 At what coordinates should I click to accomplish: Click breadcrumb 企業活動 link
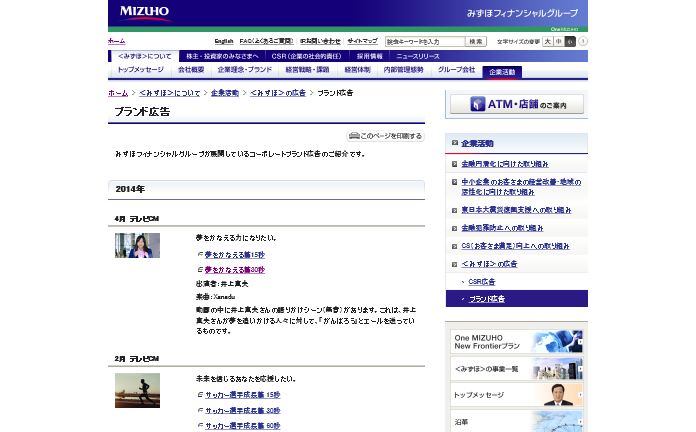click(x=225, y=93)
